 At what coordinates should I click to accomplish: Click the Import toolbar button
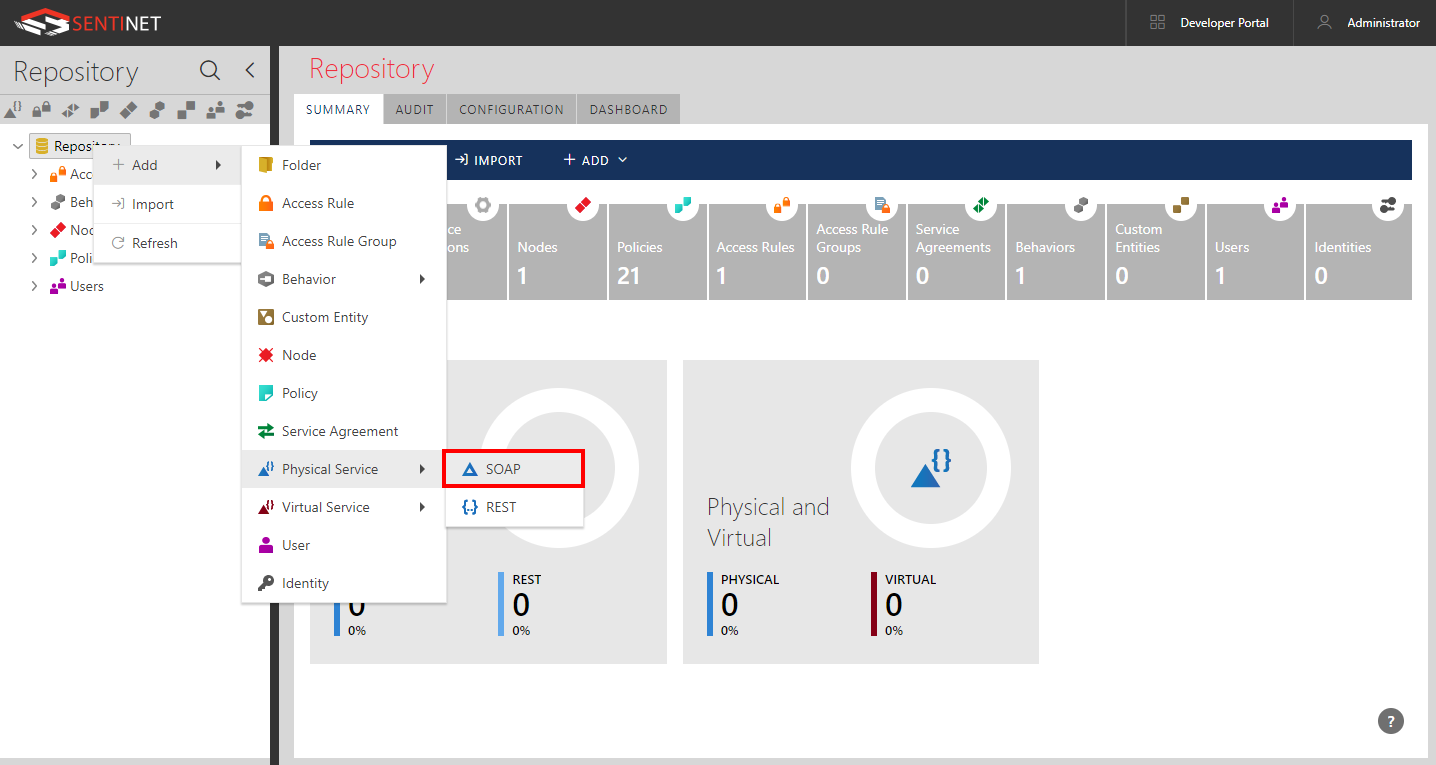coord(489,160)
